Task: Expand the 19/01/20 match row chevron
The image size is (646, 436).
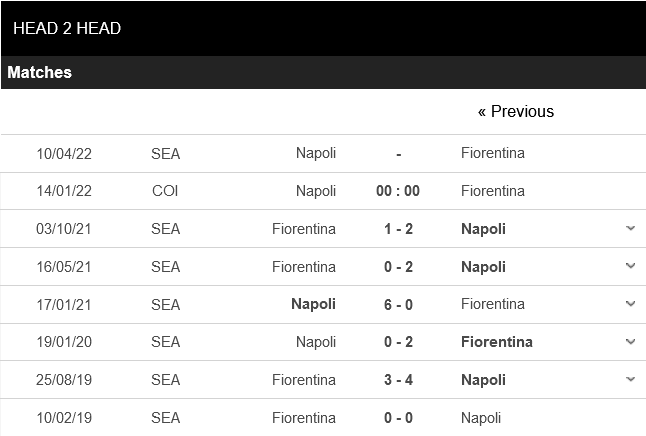Action: click(630, 342)
